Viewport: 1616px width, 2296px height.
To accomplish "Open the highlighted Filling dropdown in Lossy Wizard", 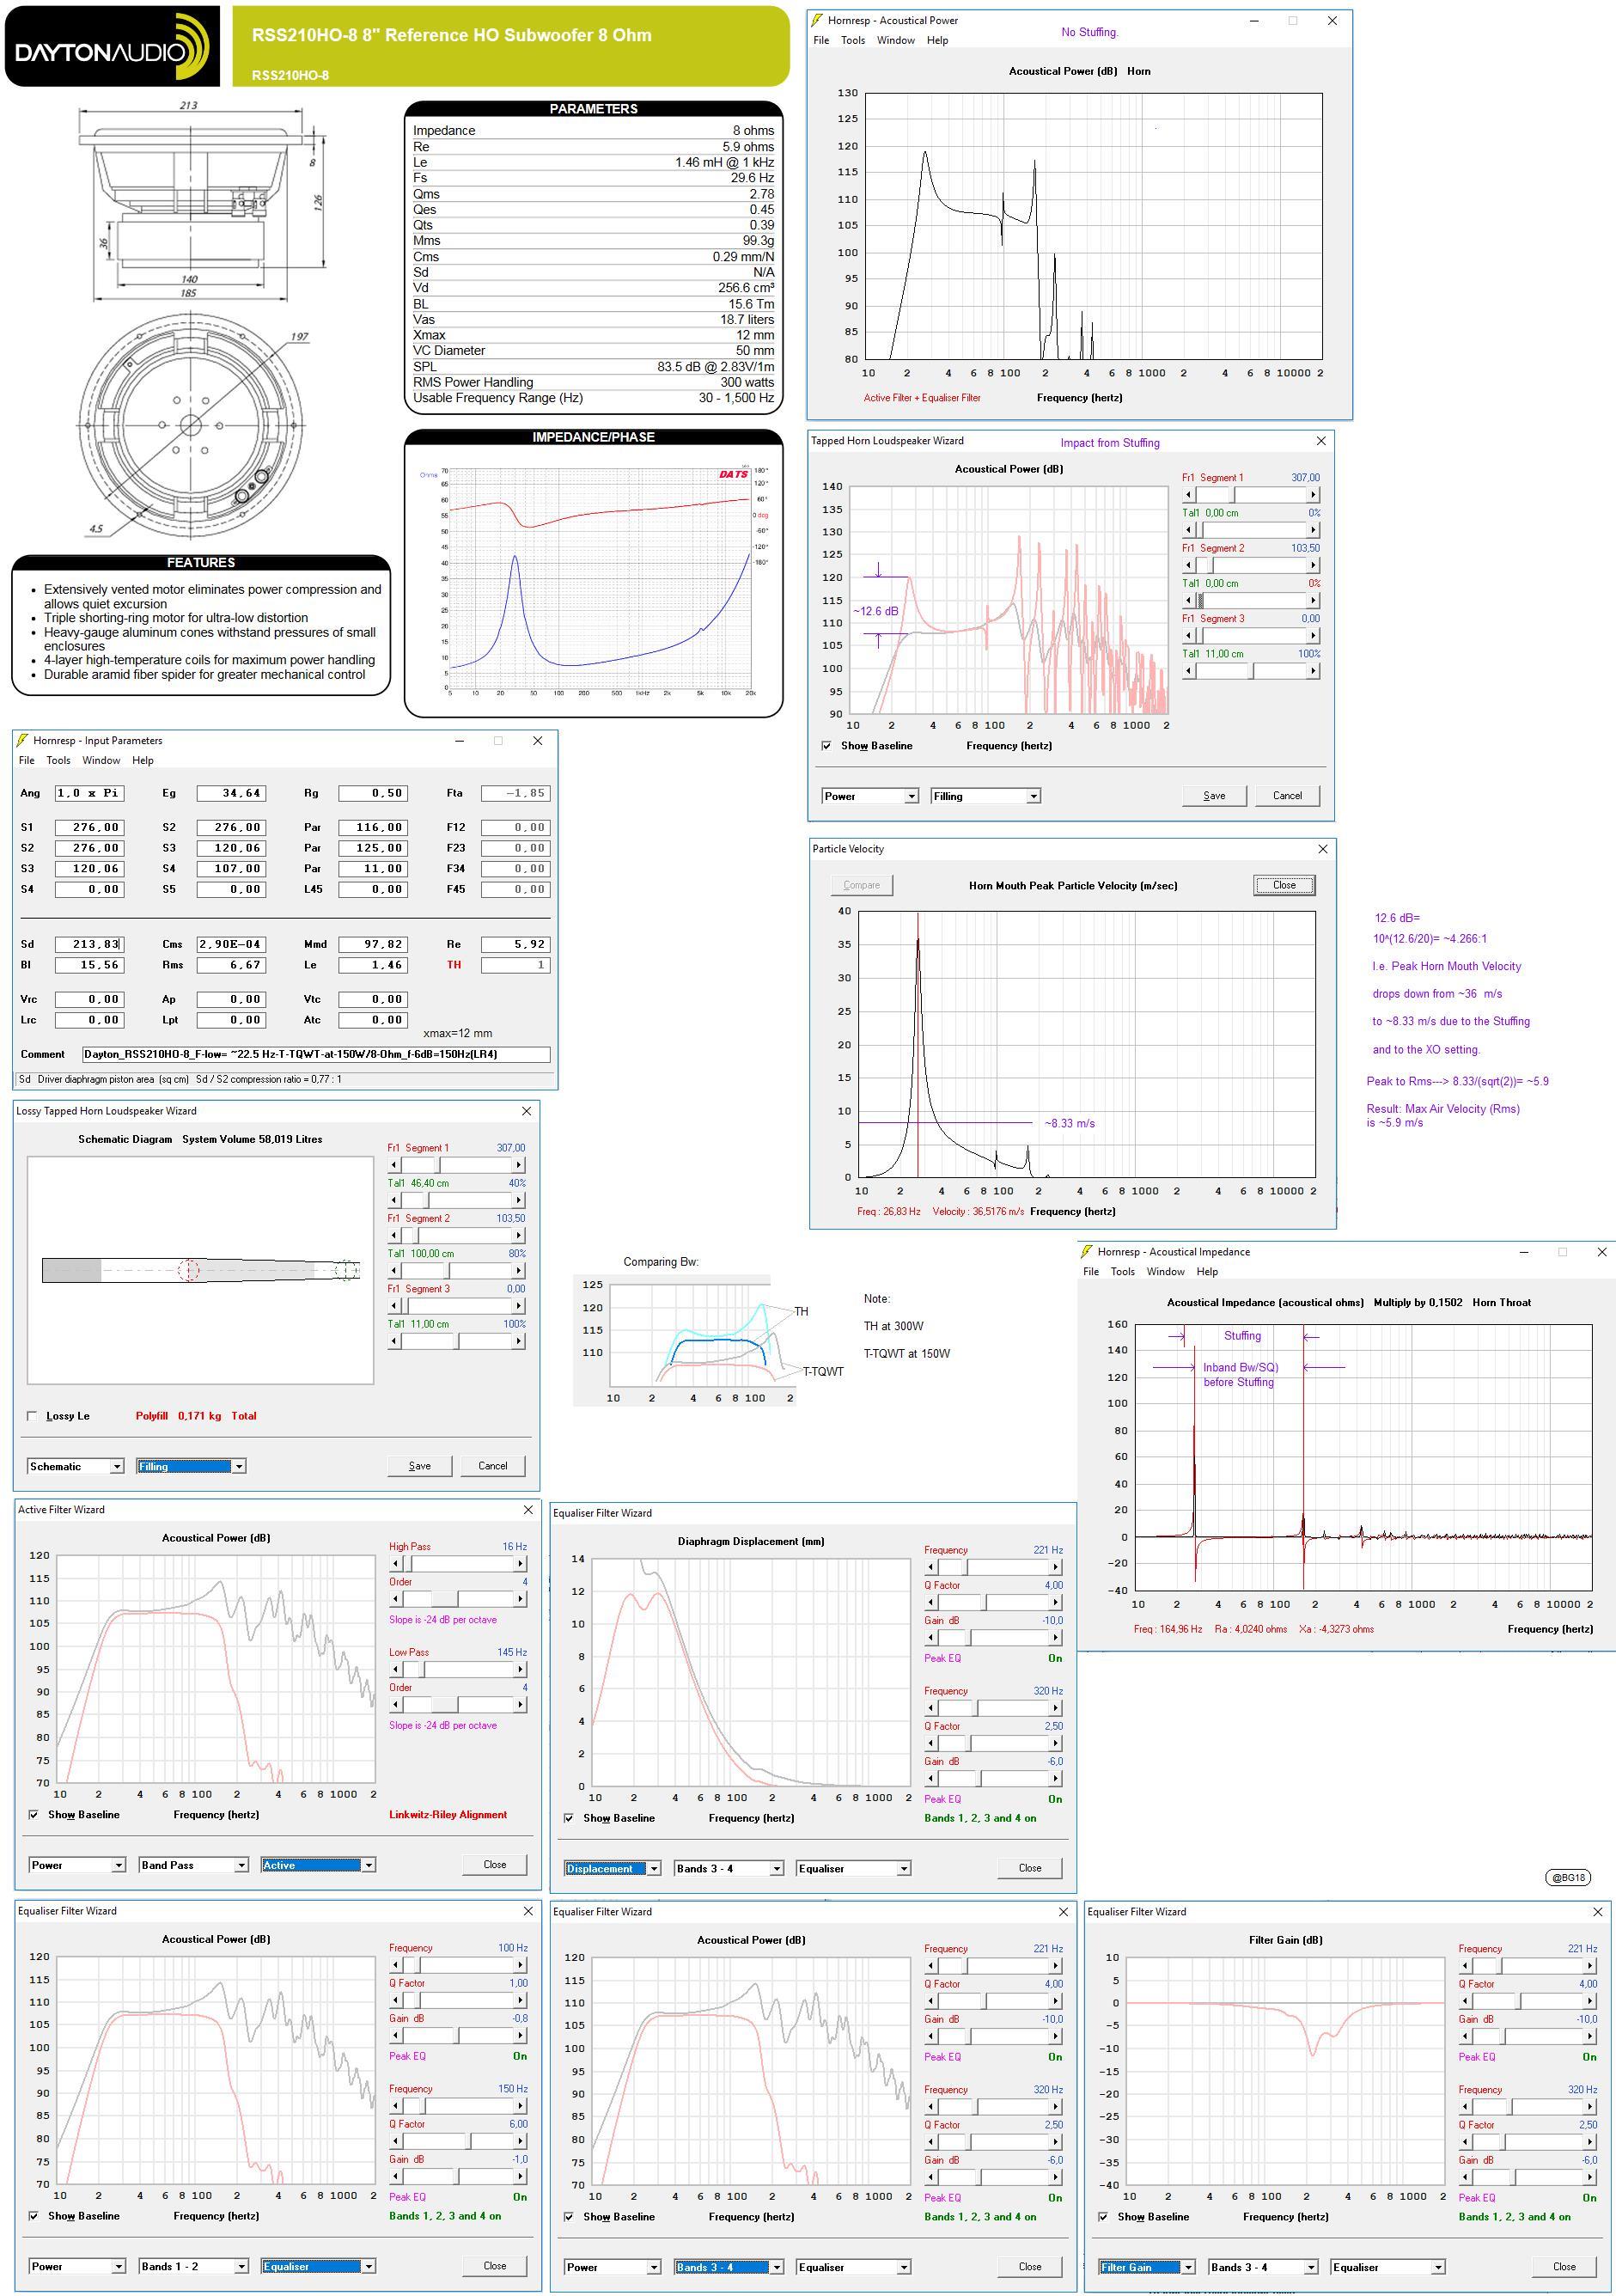I will 191,1466.
